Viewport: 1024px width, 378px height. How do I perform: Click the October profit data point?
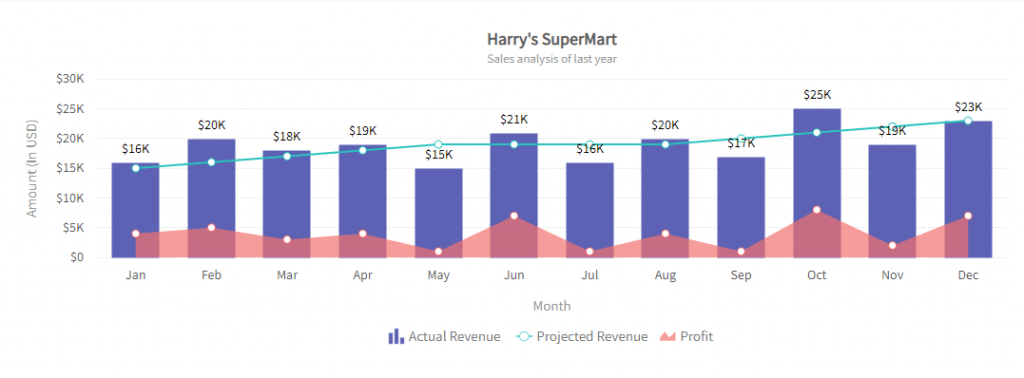(x=816, y=210)
